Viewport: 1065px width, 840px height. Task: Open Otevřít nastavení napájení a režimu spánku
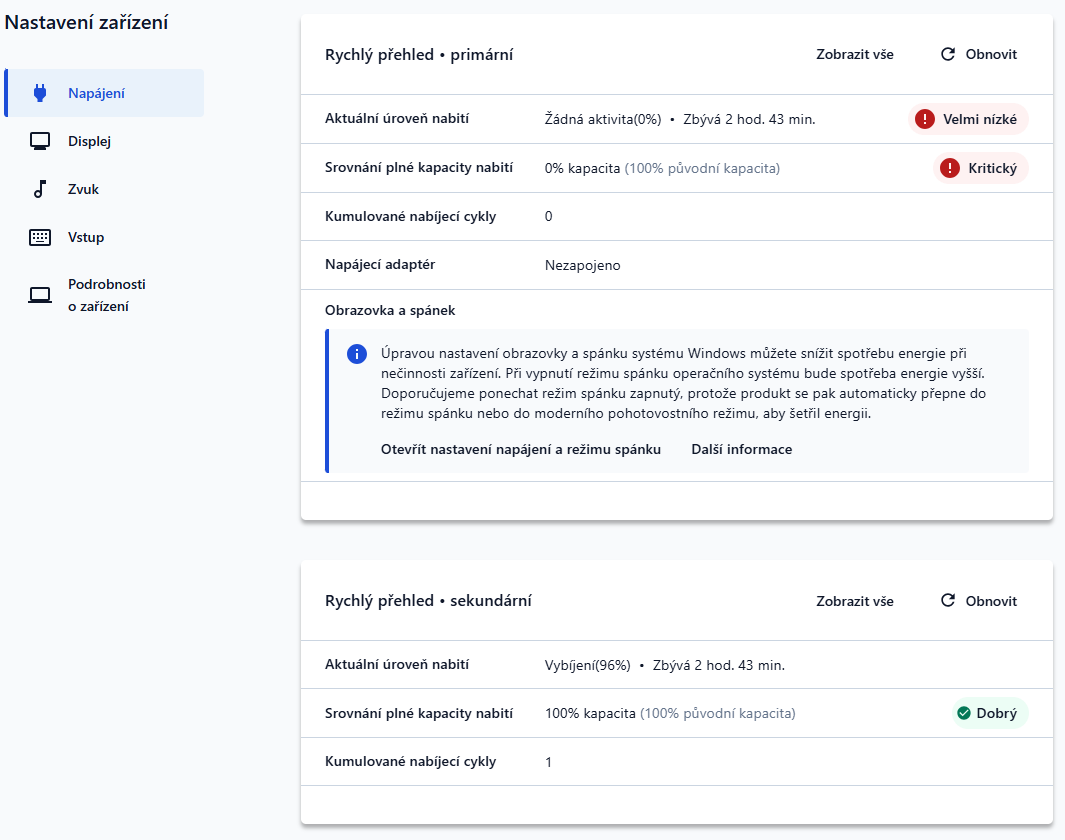521,449
